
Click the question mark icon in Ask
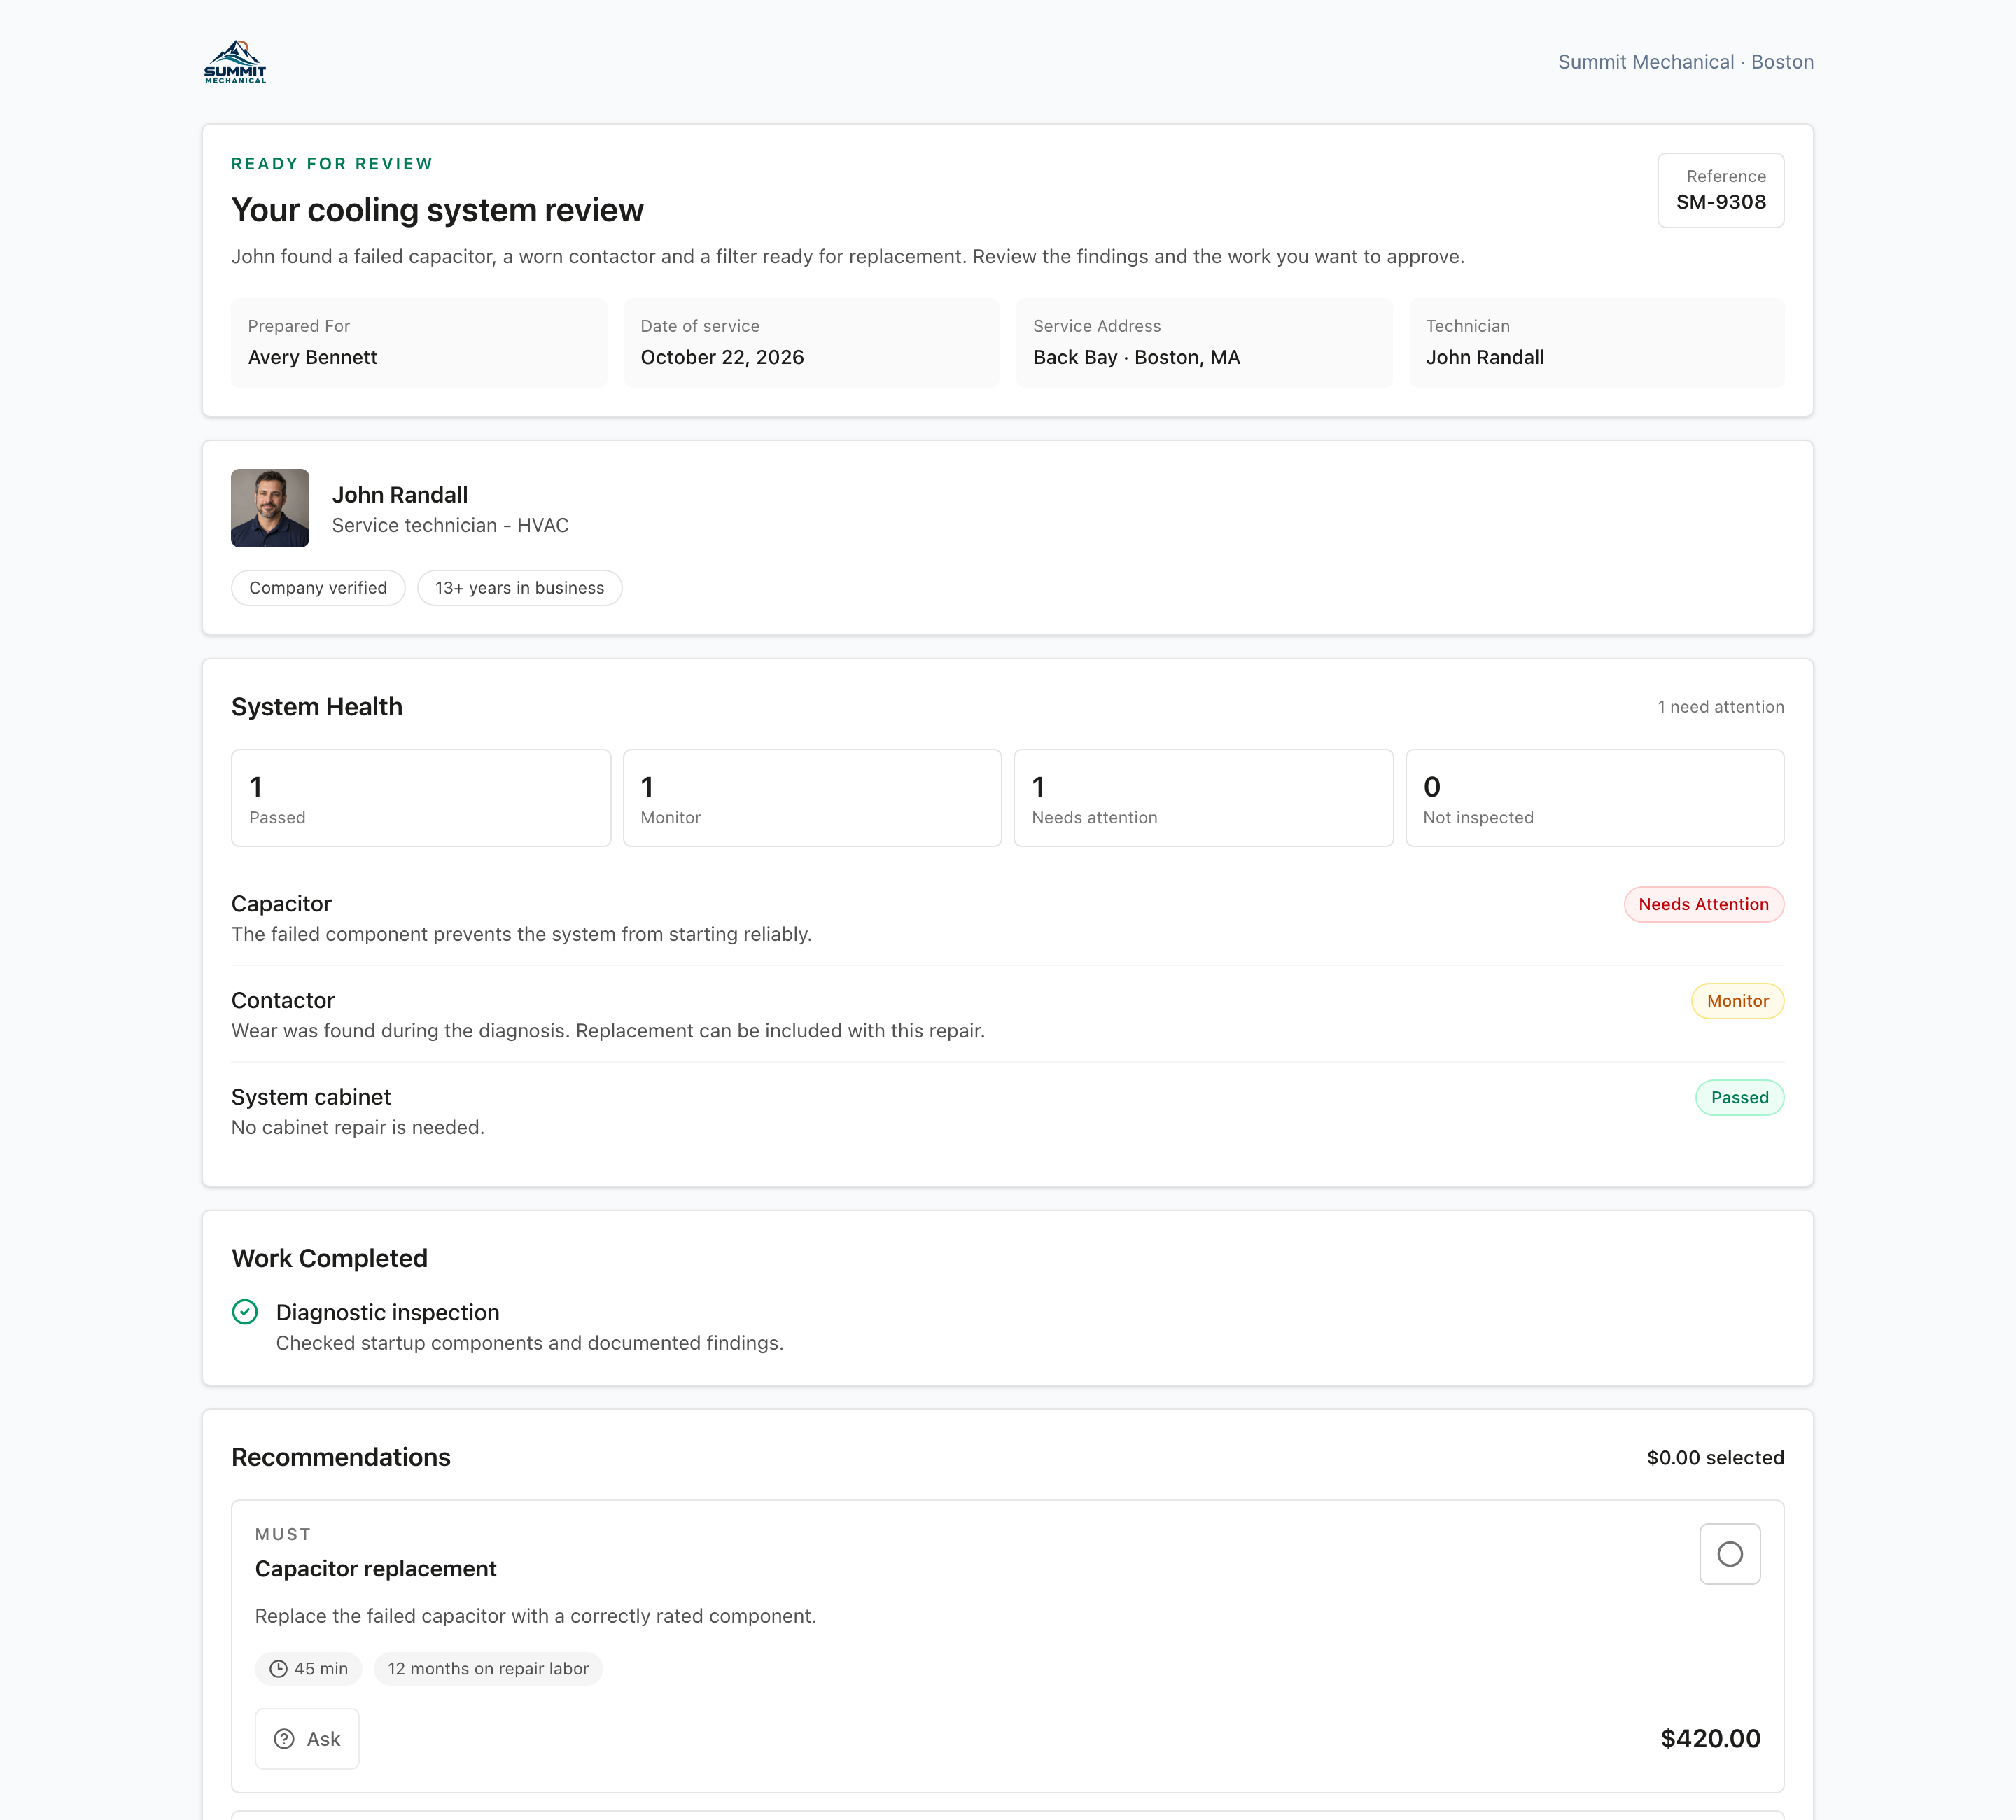pos(284,1738)
